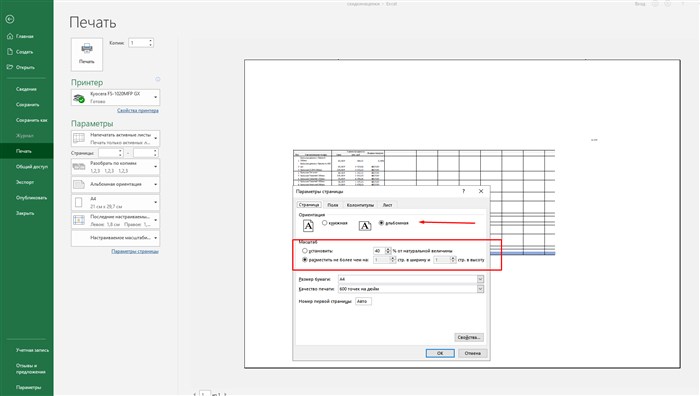Screen dimensions: 700x396
Task: Open Общий доступ in left menu
Action: coord(26,167)
